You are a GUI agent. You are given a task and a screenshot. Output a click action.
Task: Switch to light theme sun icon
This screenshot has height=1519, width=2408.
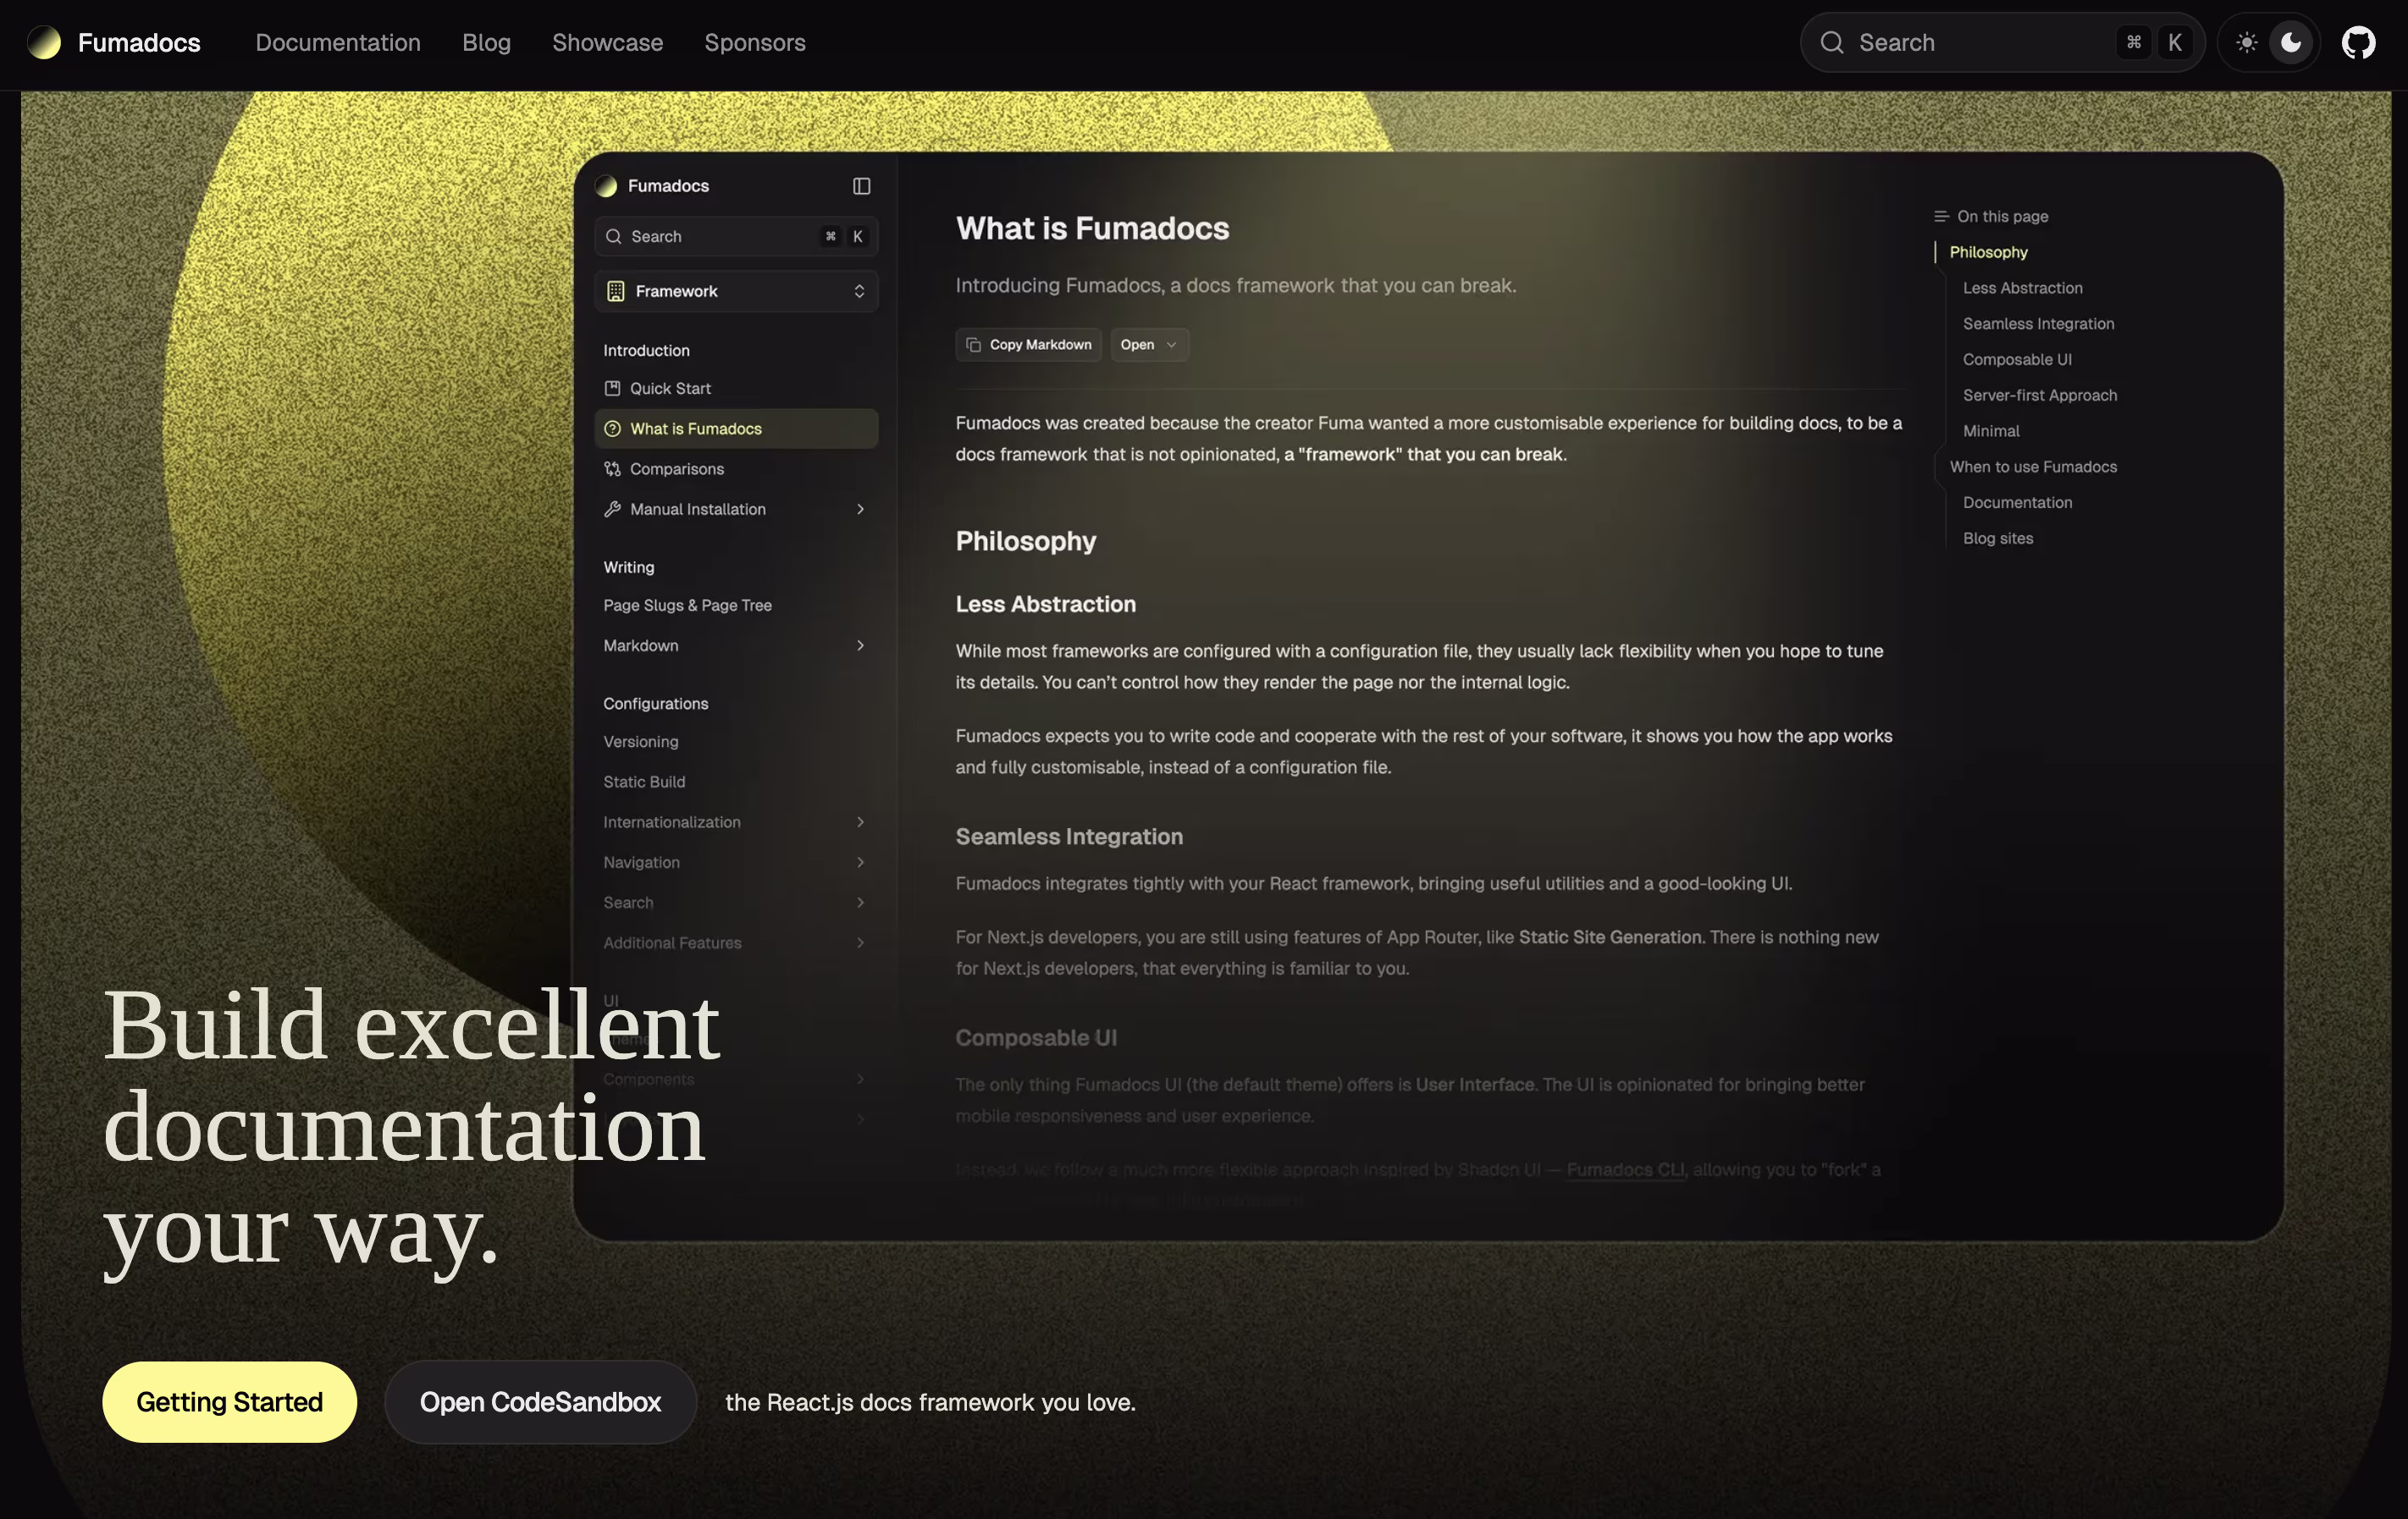[2246, 43]
